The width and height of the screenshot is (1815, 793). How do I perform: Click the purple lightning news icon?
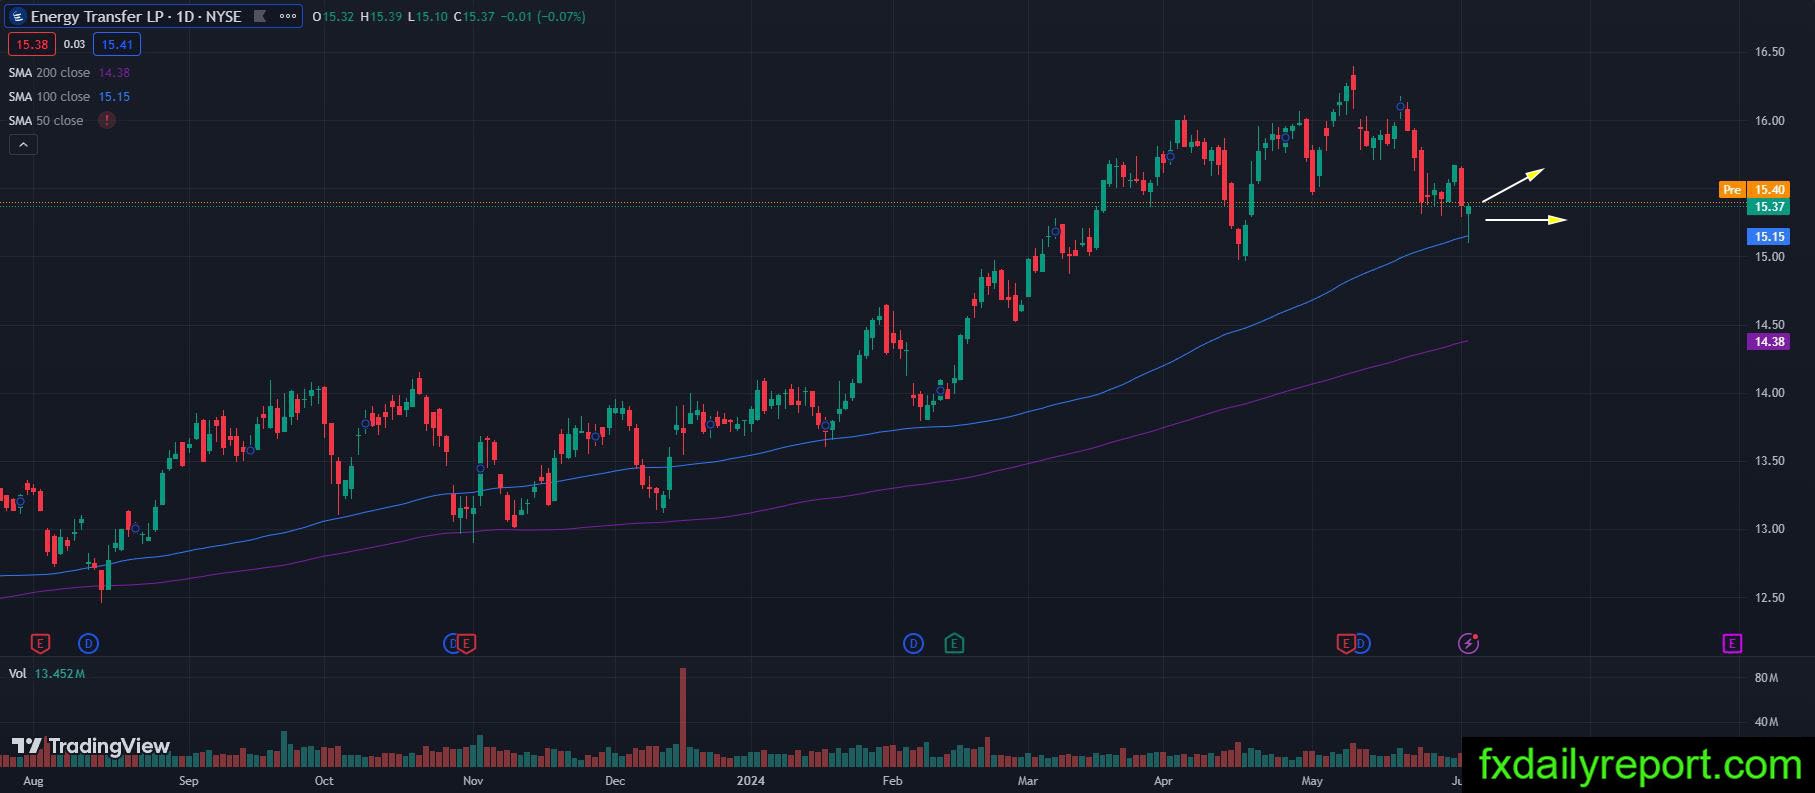[1468, 643]
